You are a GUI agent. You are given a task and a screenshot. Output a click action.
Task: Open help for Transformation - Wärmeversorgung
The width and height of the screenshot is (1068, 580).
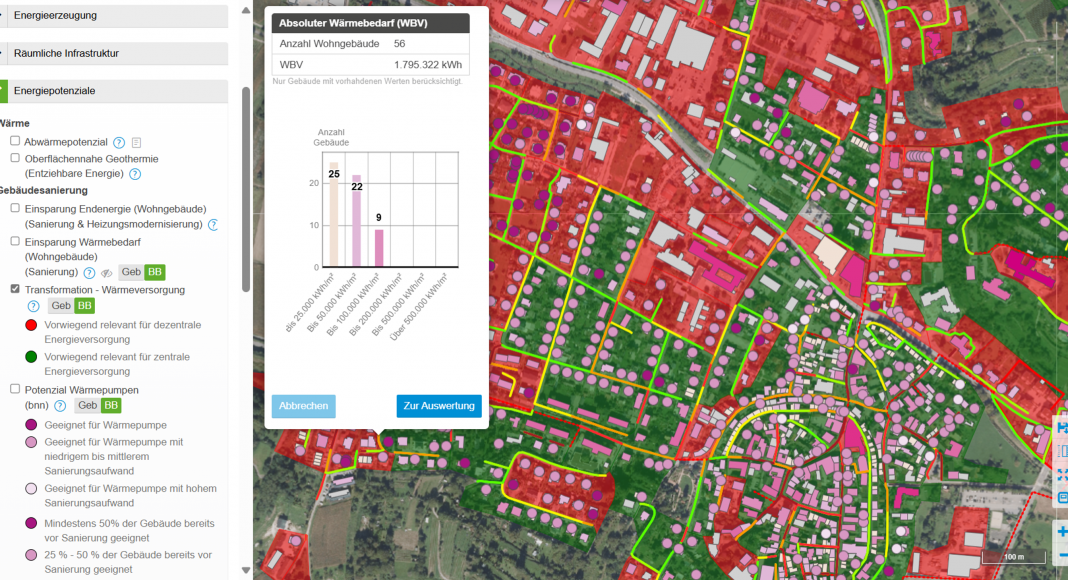coord(33,306)
